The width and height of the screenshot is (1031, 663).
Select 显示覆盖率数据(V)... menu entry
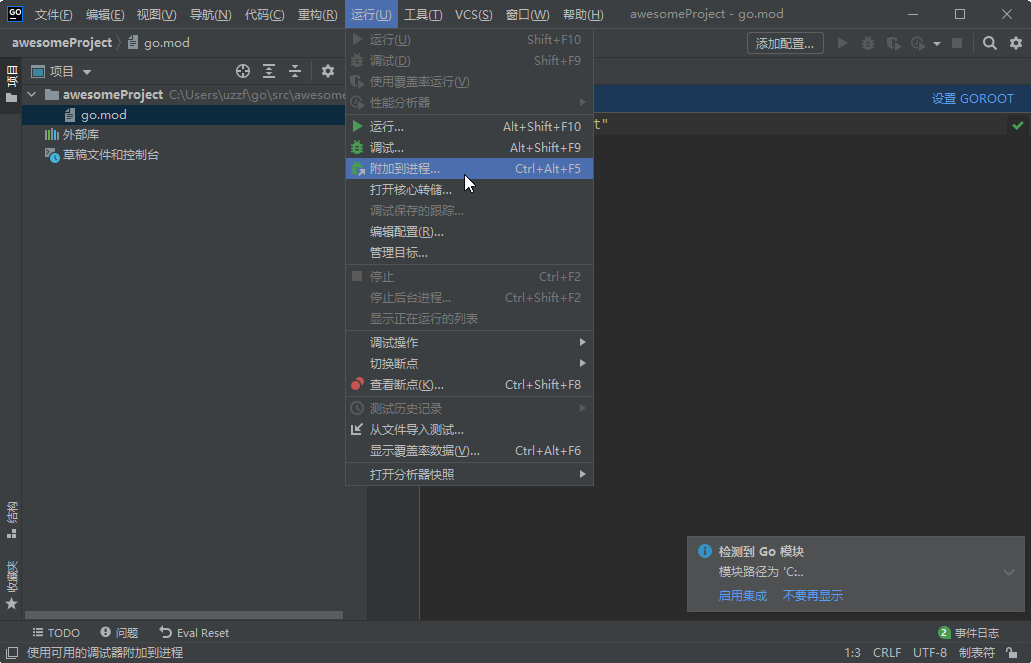click(469, 451)
